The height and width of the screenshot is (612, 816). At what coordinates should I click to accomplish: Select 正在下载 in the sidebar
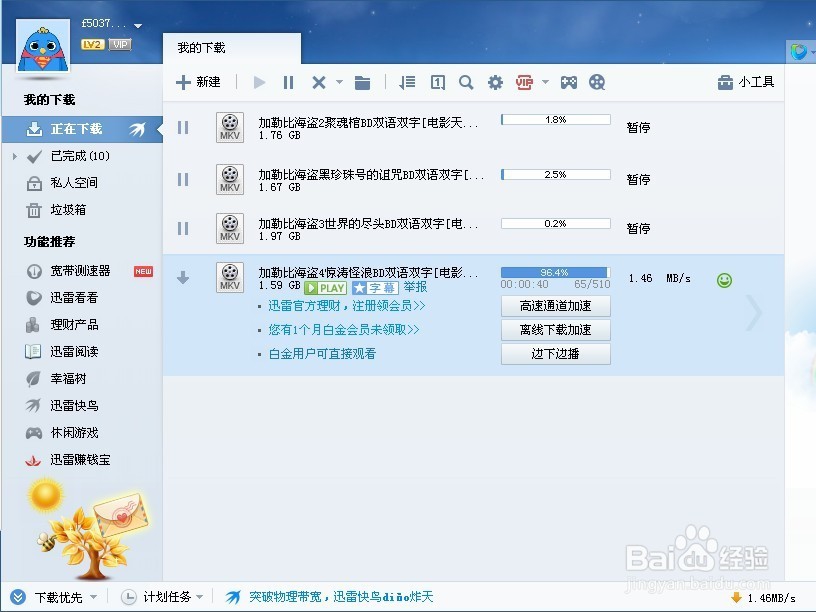pos(82,129)
